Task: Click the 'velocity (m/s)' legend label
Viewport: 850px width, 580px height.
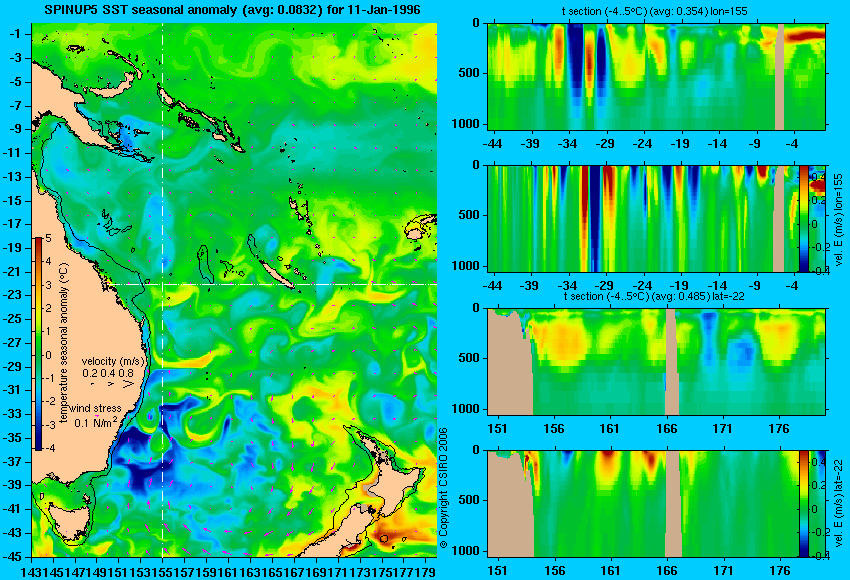Action: coord(114,361)
